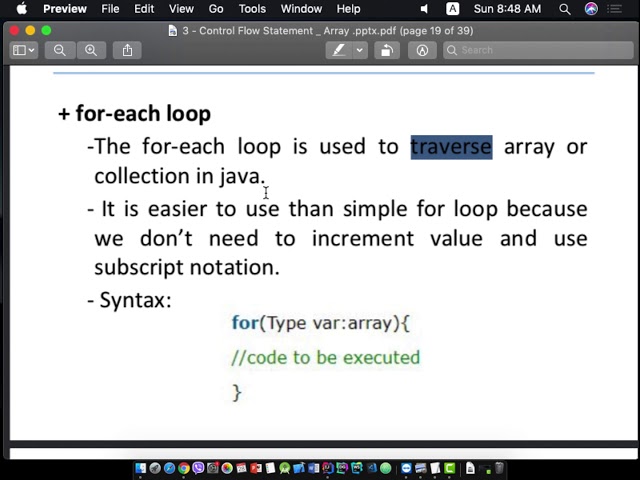The width and height of the screenshot is (640, 480).
Task: Open the Help menu
Action: point(348,9)
